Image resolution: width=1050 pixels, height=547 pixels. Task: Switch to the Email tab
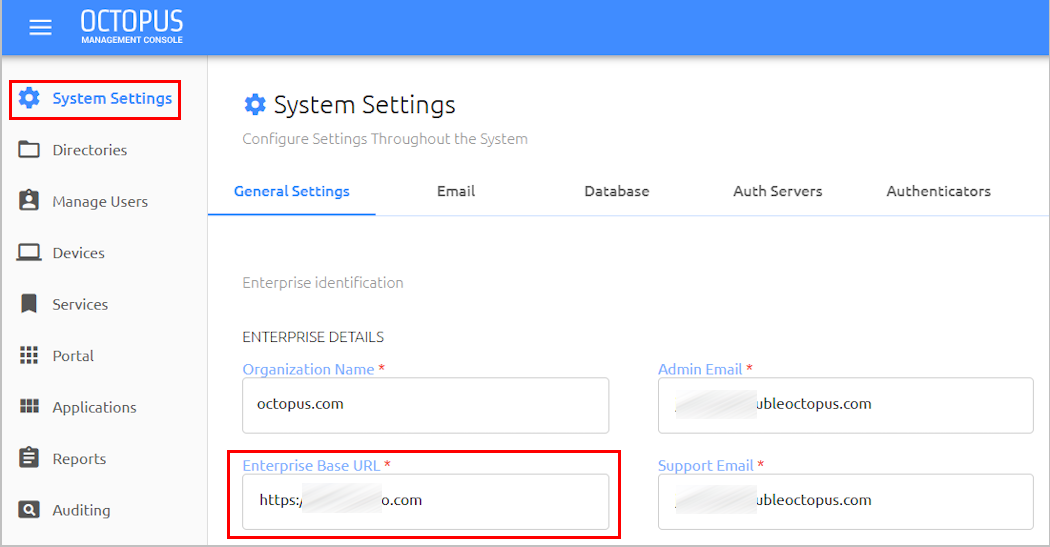click(456, 191)
